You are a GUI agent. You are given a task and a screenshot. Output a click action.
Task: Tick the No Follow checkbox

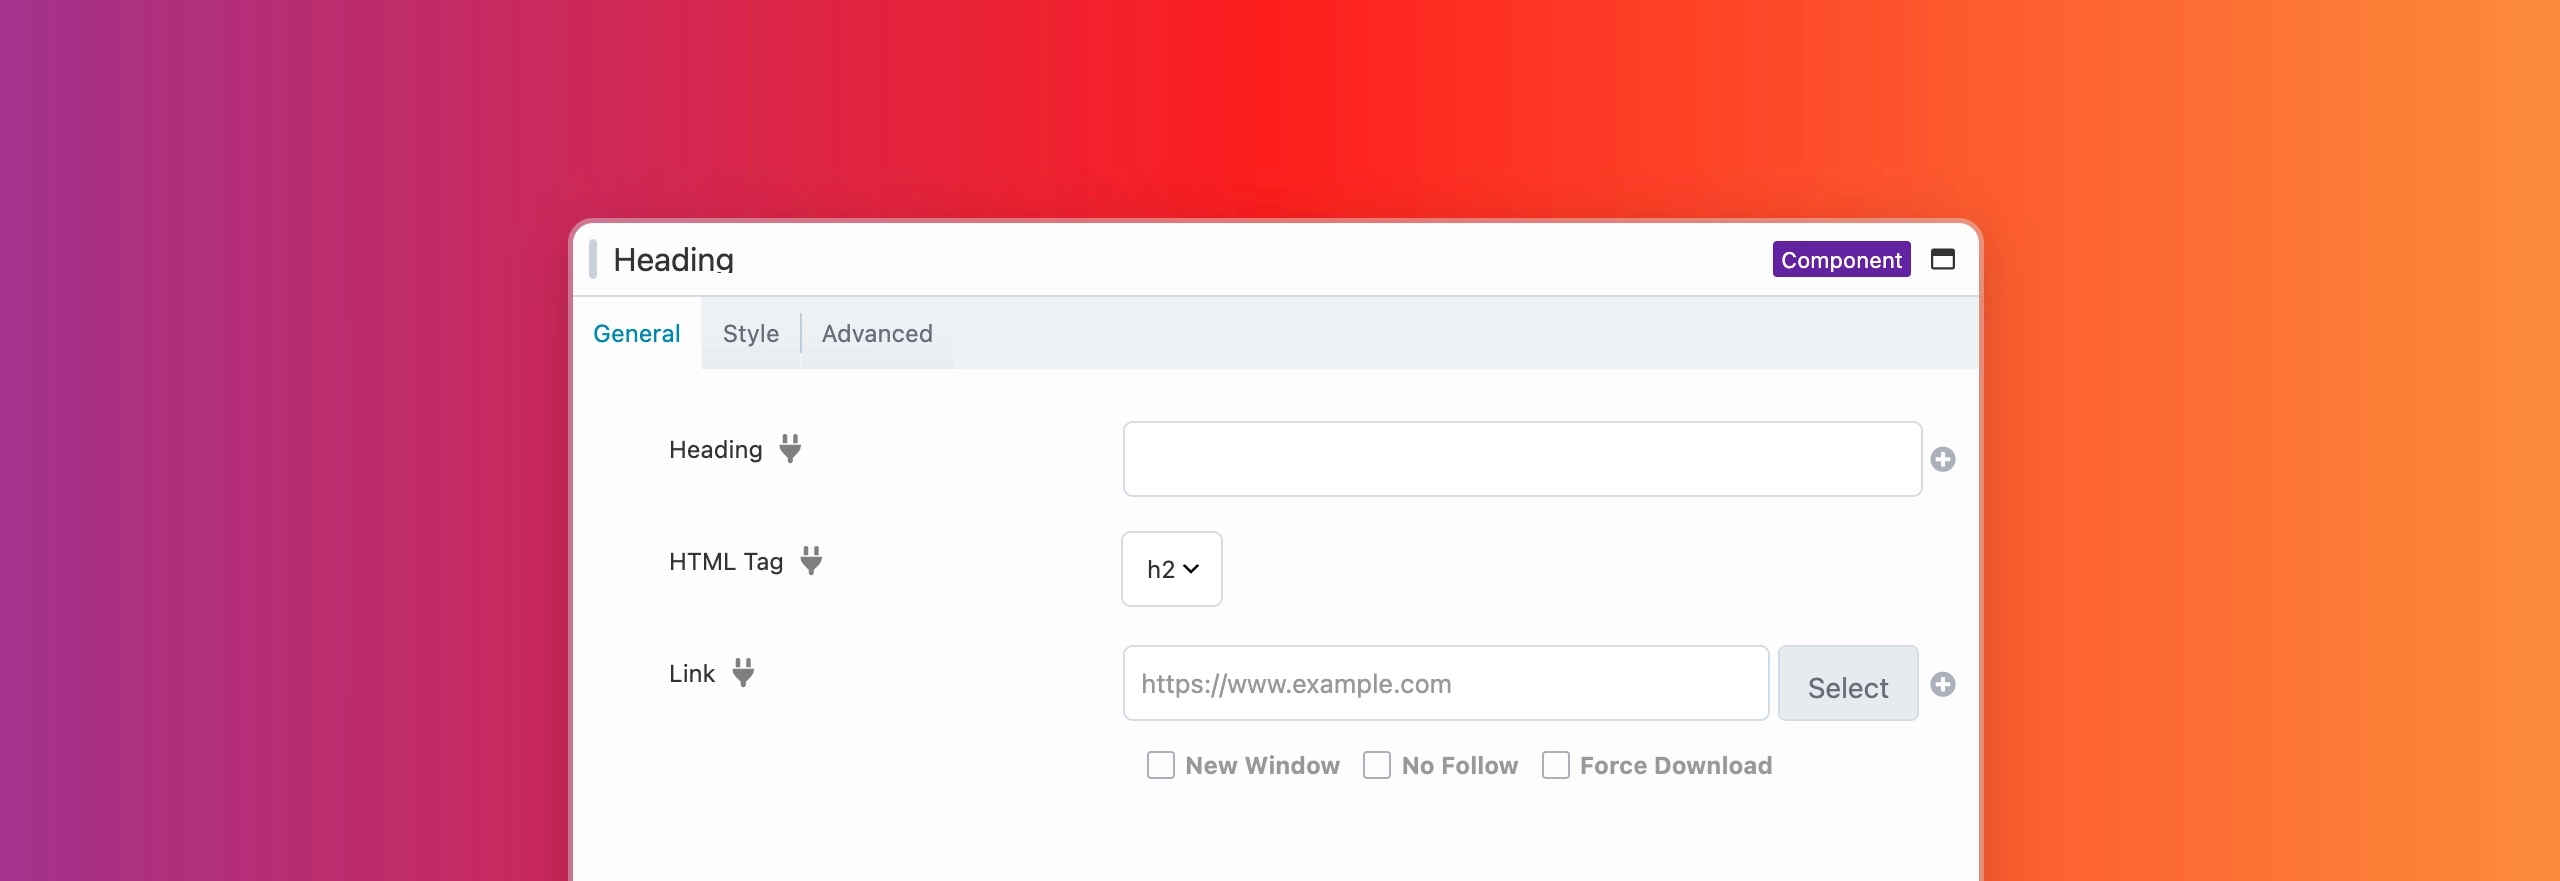[1377, 766]
